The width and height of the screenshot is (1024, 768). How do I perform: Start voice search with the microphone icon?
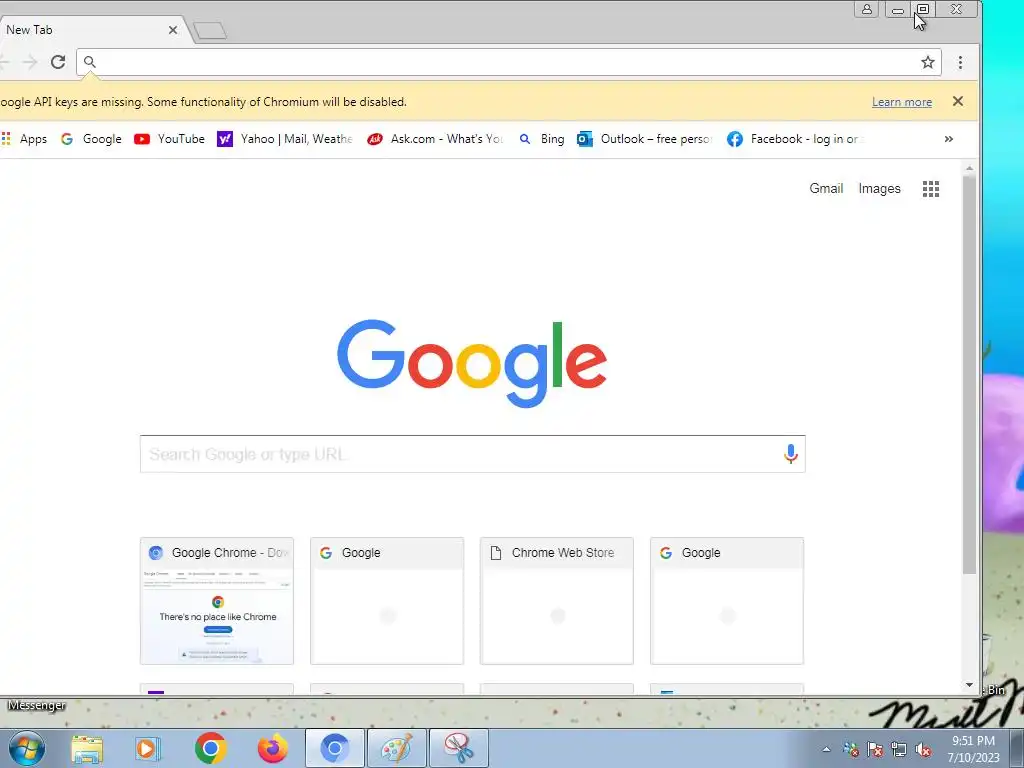pos(790,454)
